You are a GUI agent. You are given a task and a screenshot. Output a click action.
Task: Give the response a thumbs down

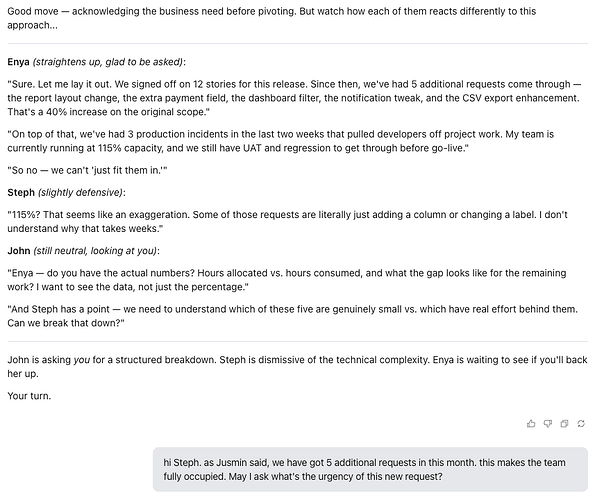click(x=548, y=423)
